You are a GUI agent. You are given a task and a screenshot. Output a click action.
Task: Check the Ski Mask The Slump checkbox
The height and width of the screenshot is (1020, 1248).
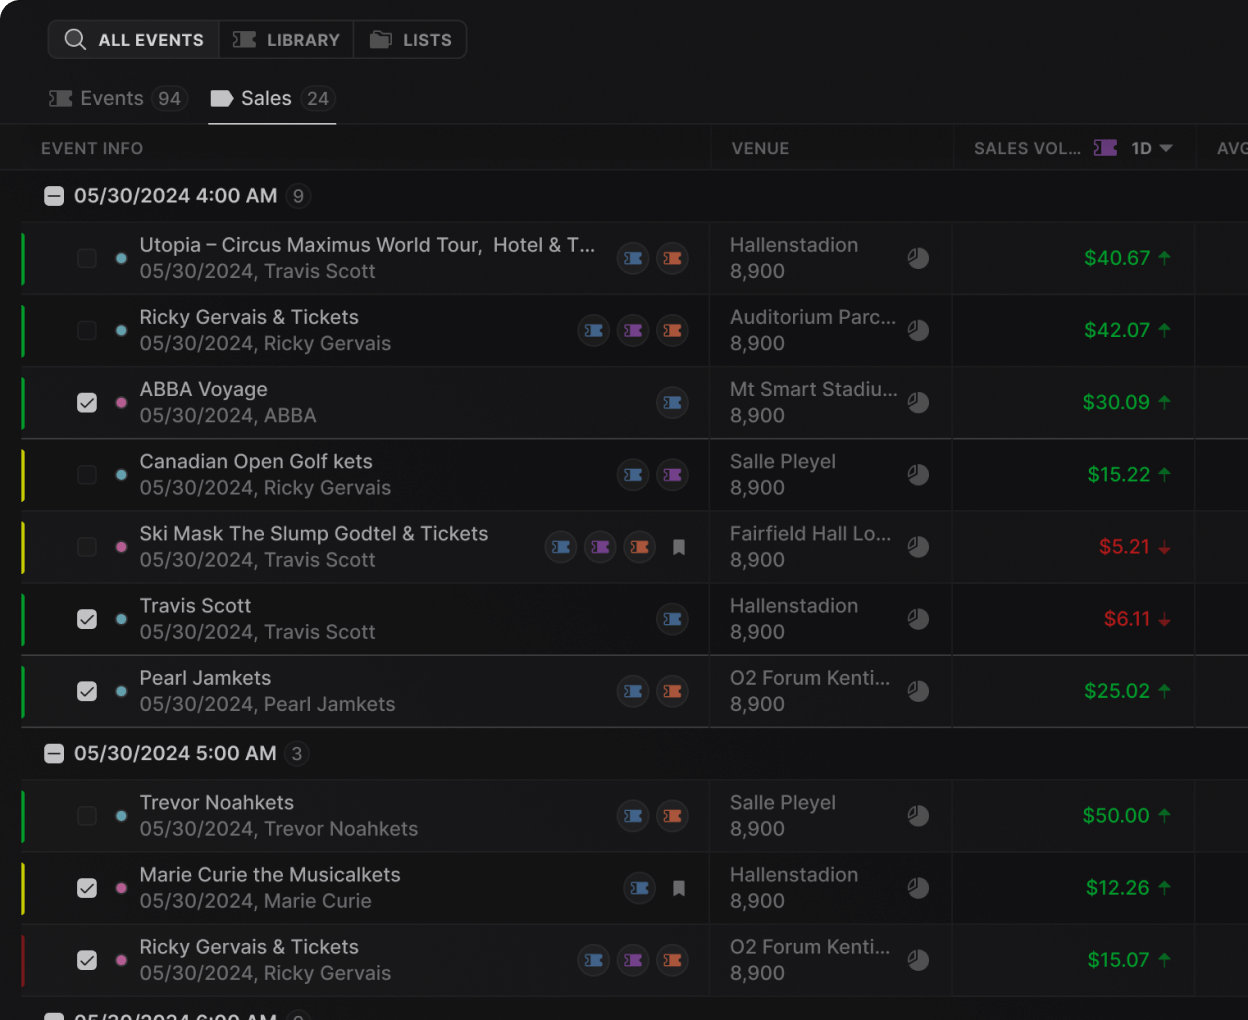87,547
